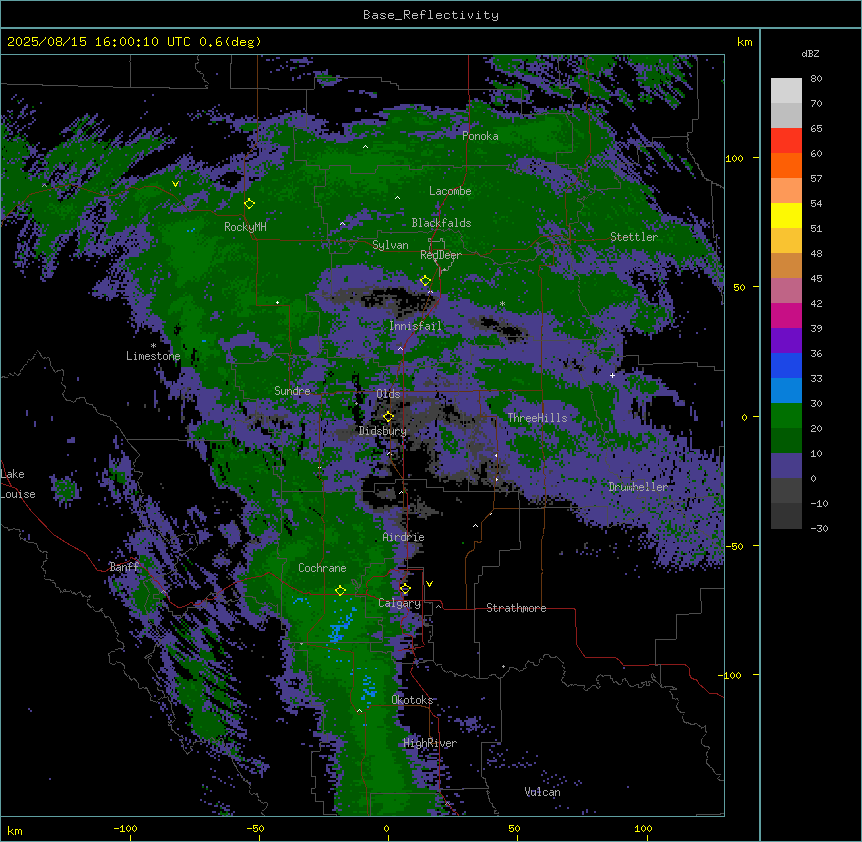Image resolution: width=862 pixels, height=842 pixels.
Task: Pick the slate purple swatch between 10 and 0 dBZ
Action: click(x=786, y=466)
